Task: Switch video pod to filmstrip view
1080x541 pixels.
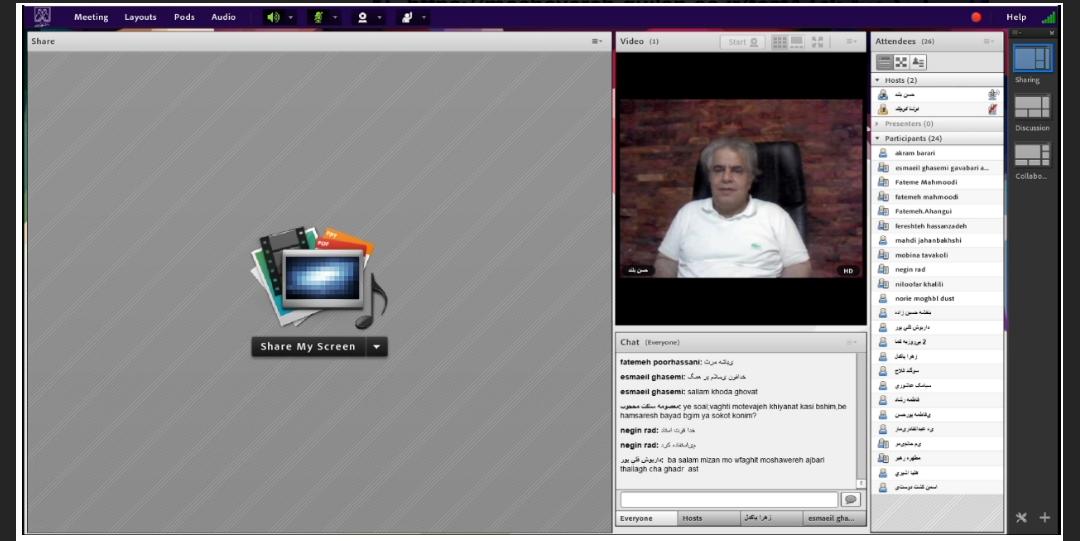Action: [x=798, y=42]
